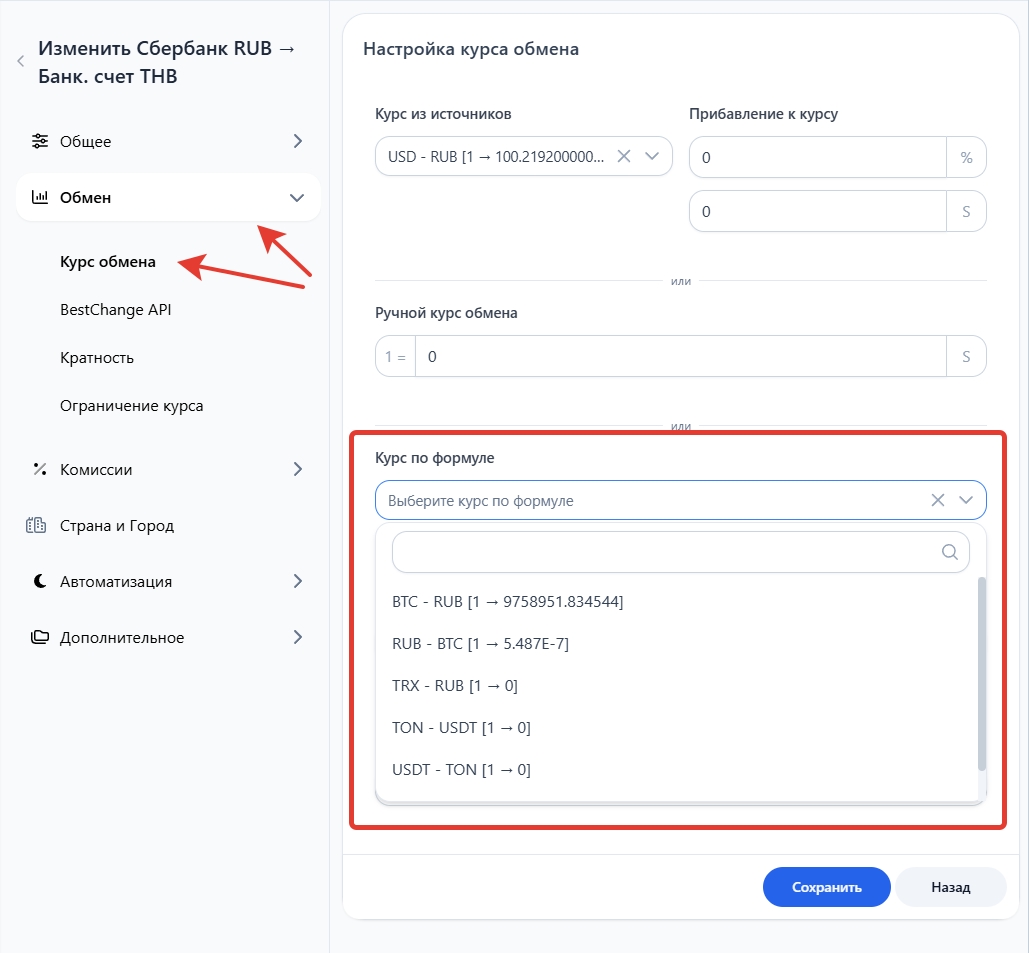The width and height of the screenshot is (1029, 953).
Task: Close the formula rate dropdown arrow
Action: (966, 500)
